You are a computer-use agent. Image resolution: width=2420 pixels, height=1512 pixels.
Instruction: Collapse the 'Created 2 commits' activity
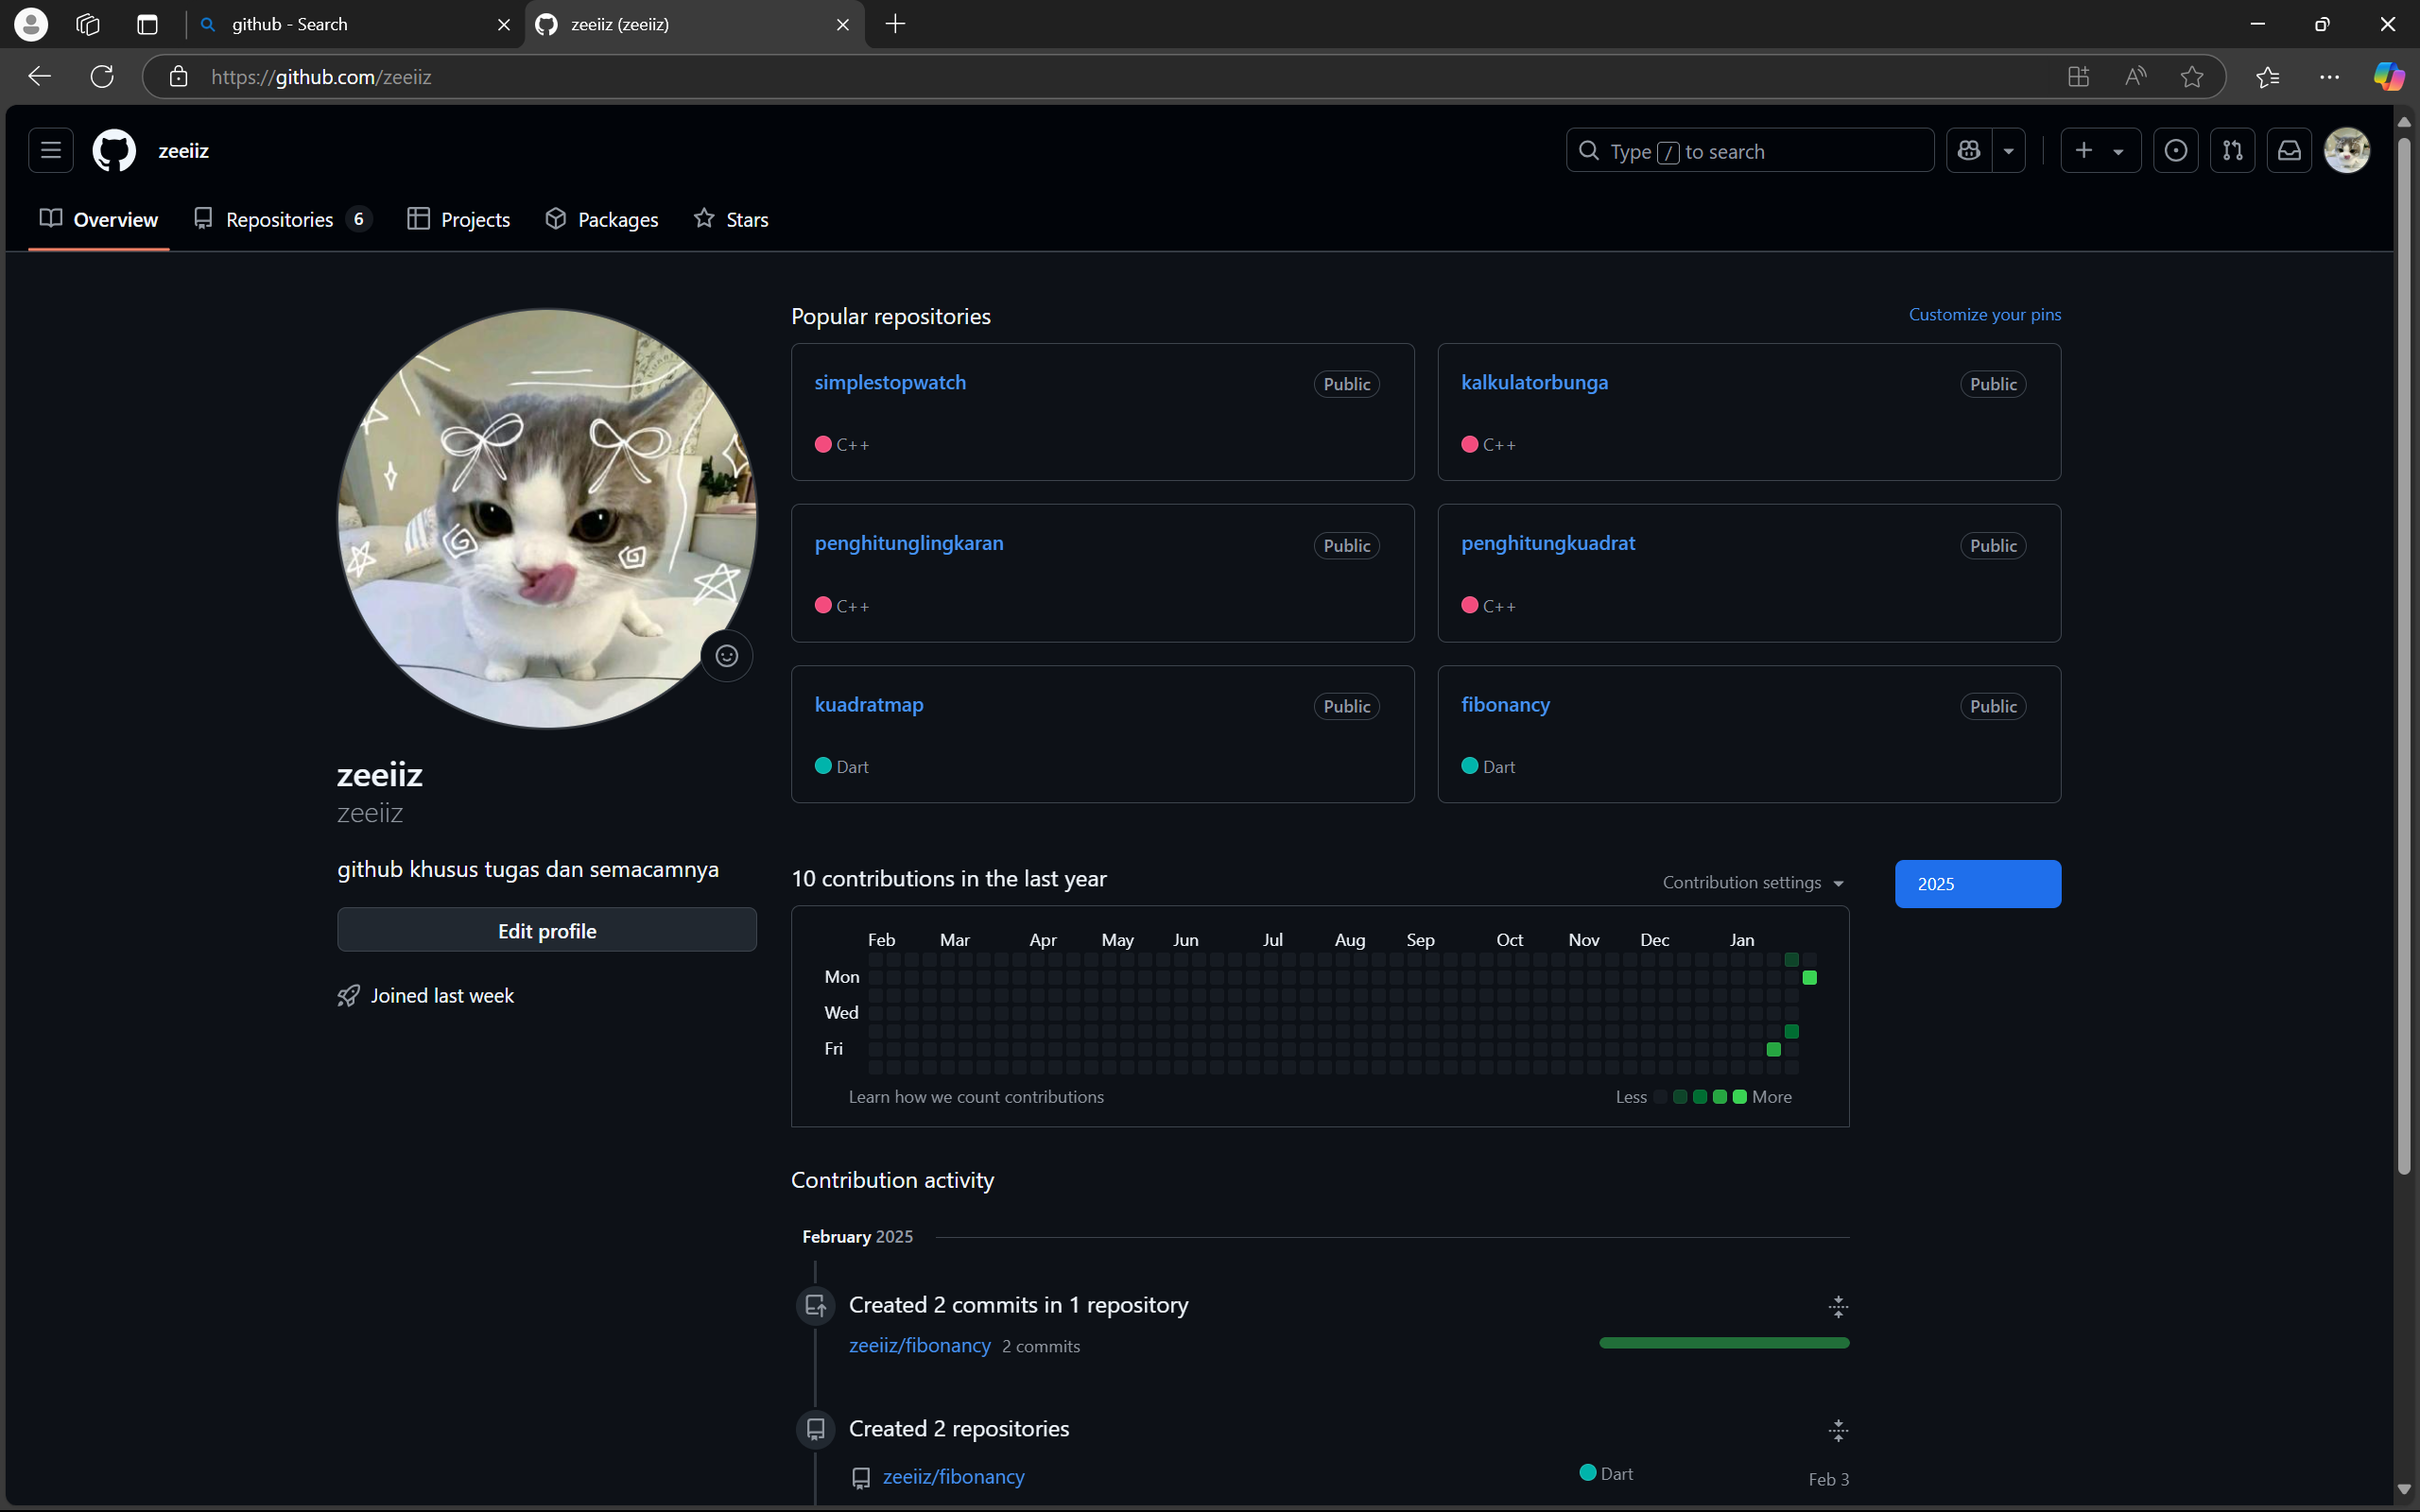pos(1838,1306)
